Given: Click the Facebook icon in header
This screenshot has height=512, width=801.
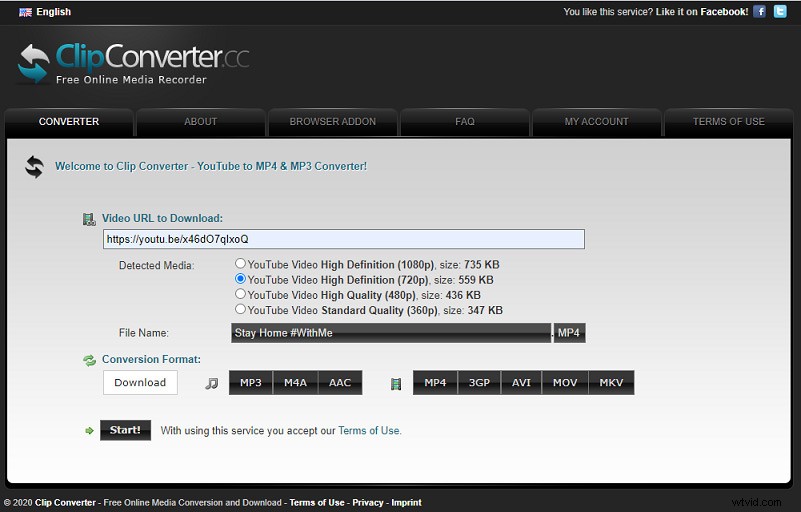Looking at the screenshot, I should click(x=760, y=11).
